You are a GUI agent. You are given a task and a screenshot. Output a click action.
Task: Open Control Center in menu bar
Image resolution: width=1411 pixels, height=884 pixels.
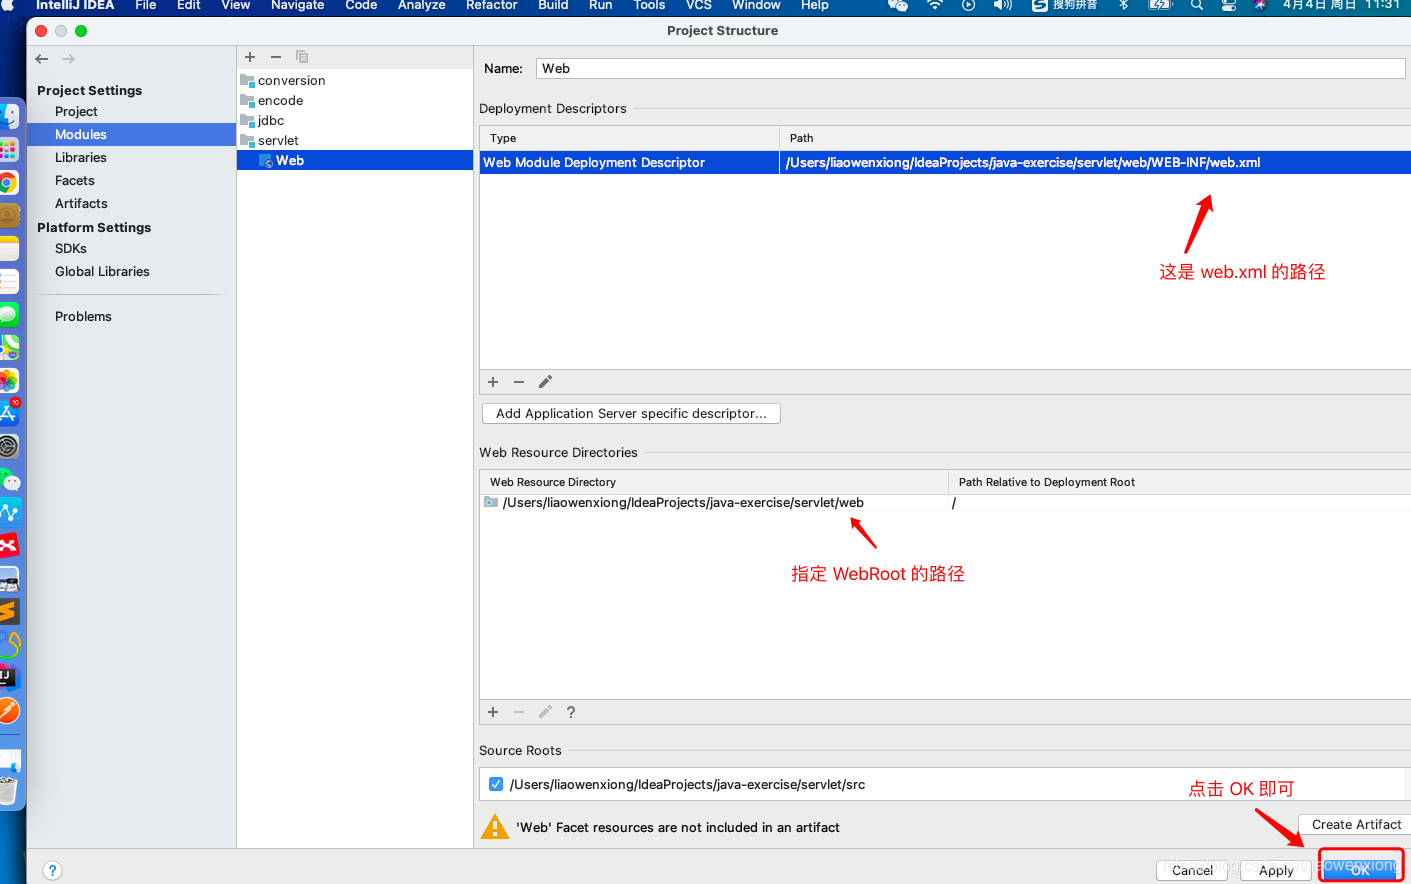click(x=1229, y=5)
